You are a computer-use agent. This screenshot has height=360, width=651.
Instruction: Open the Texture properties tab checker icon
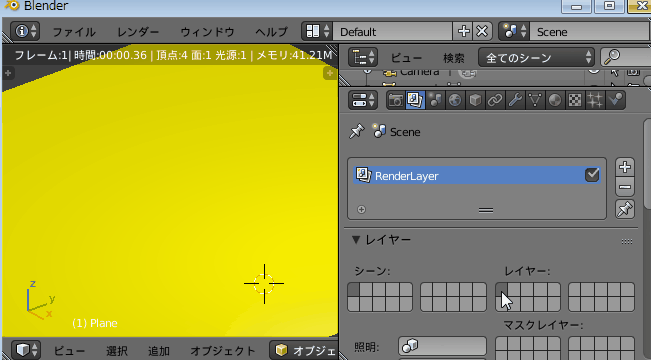pyautogui.click(x=575, y=100)
